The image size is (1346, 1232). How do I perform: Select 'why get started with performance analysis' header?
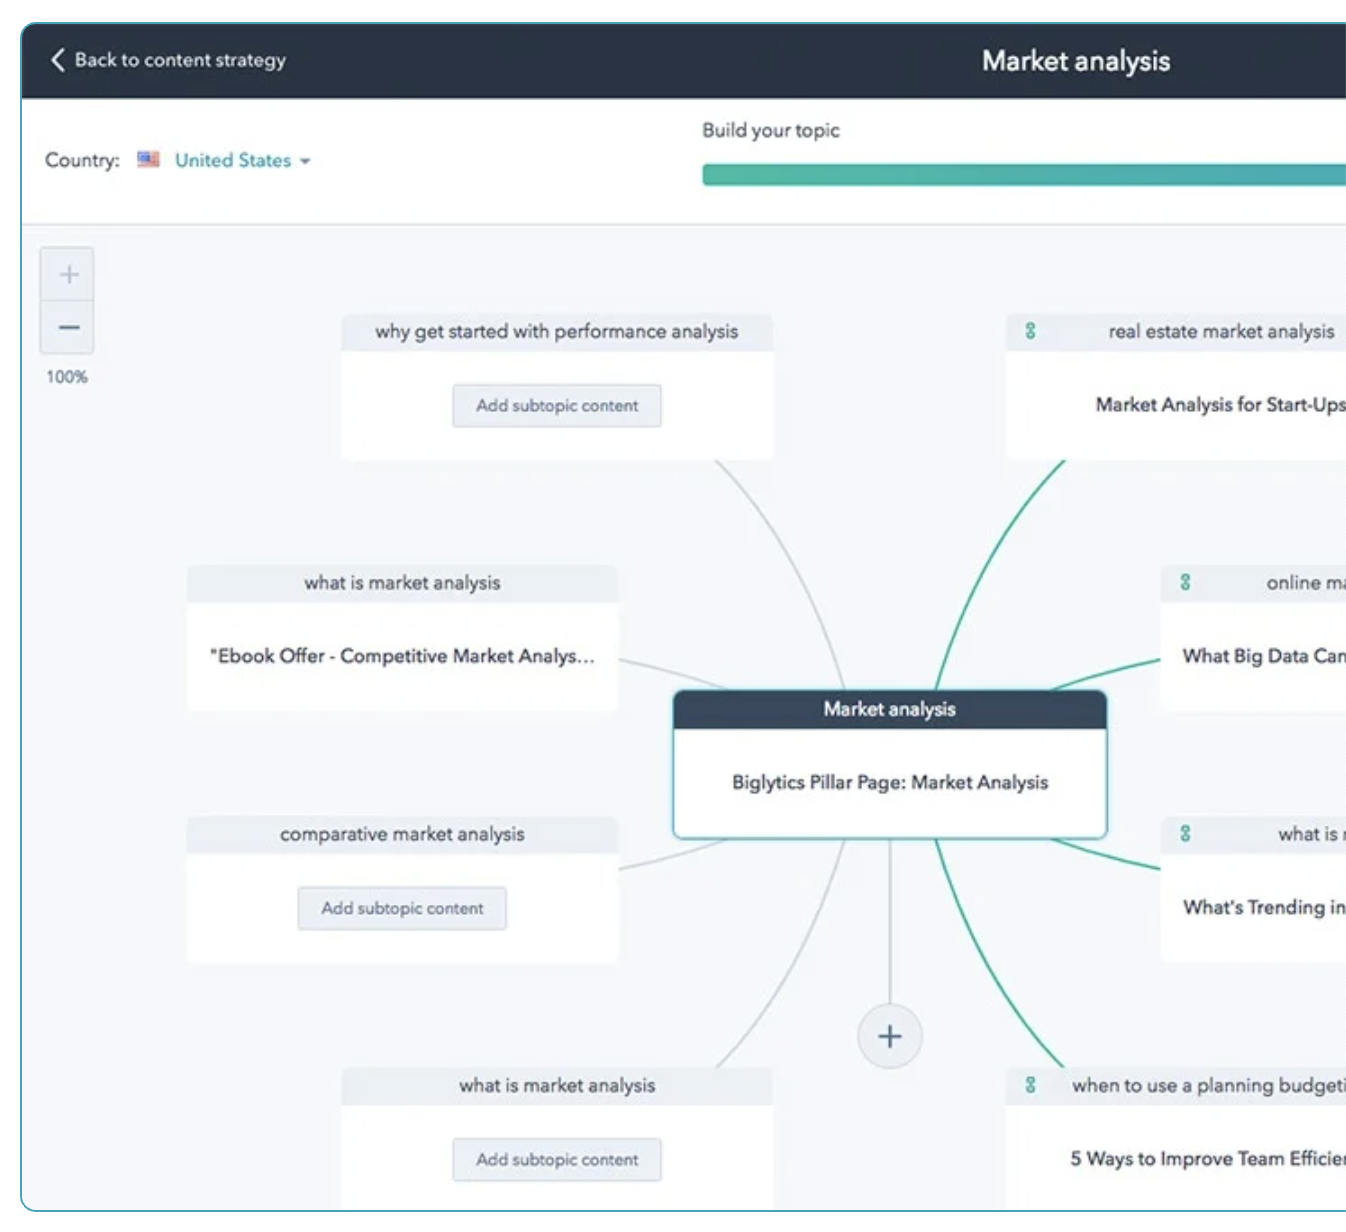click(x=557, y=332)
